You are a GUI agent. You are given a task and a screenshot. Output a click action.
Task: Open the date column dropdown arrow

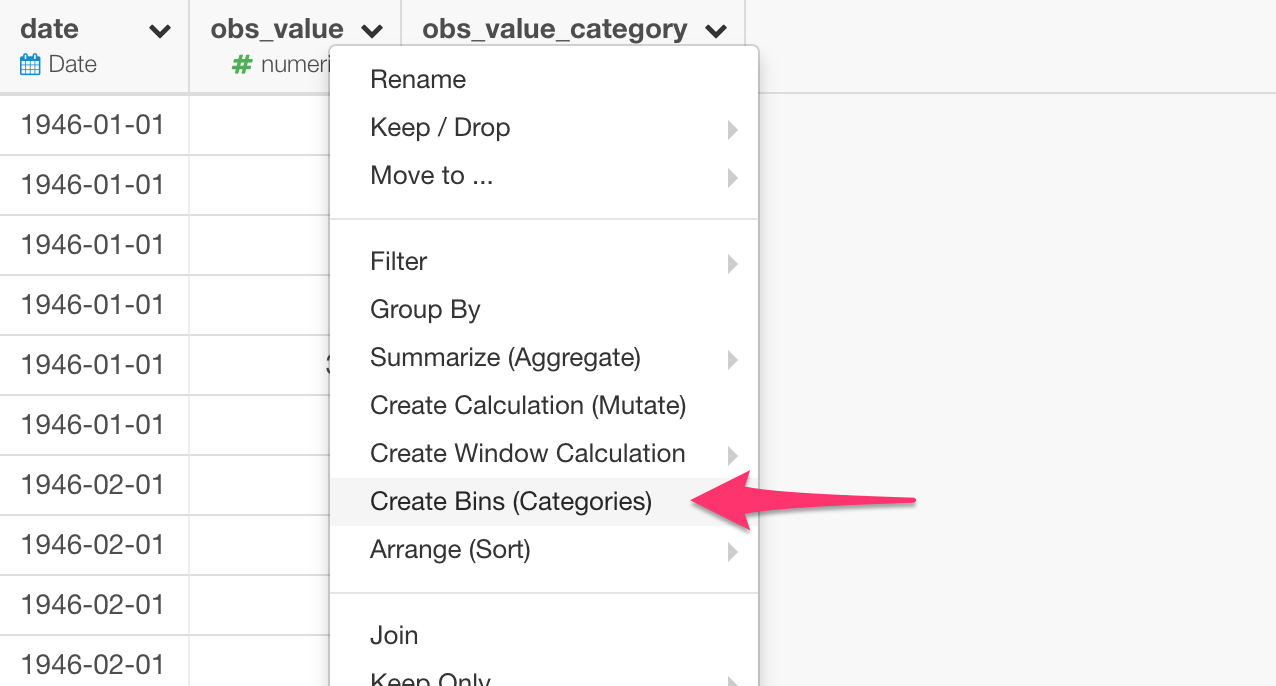pos(160,32)
